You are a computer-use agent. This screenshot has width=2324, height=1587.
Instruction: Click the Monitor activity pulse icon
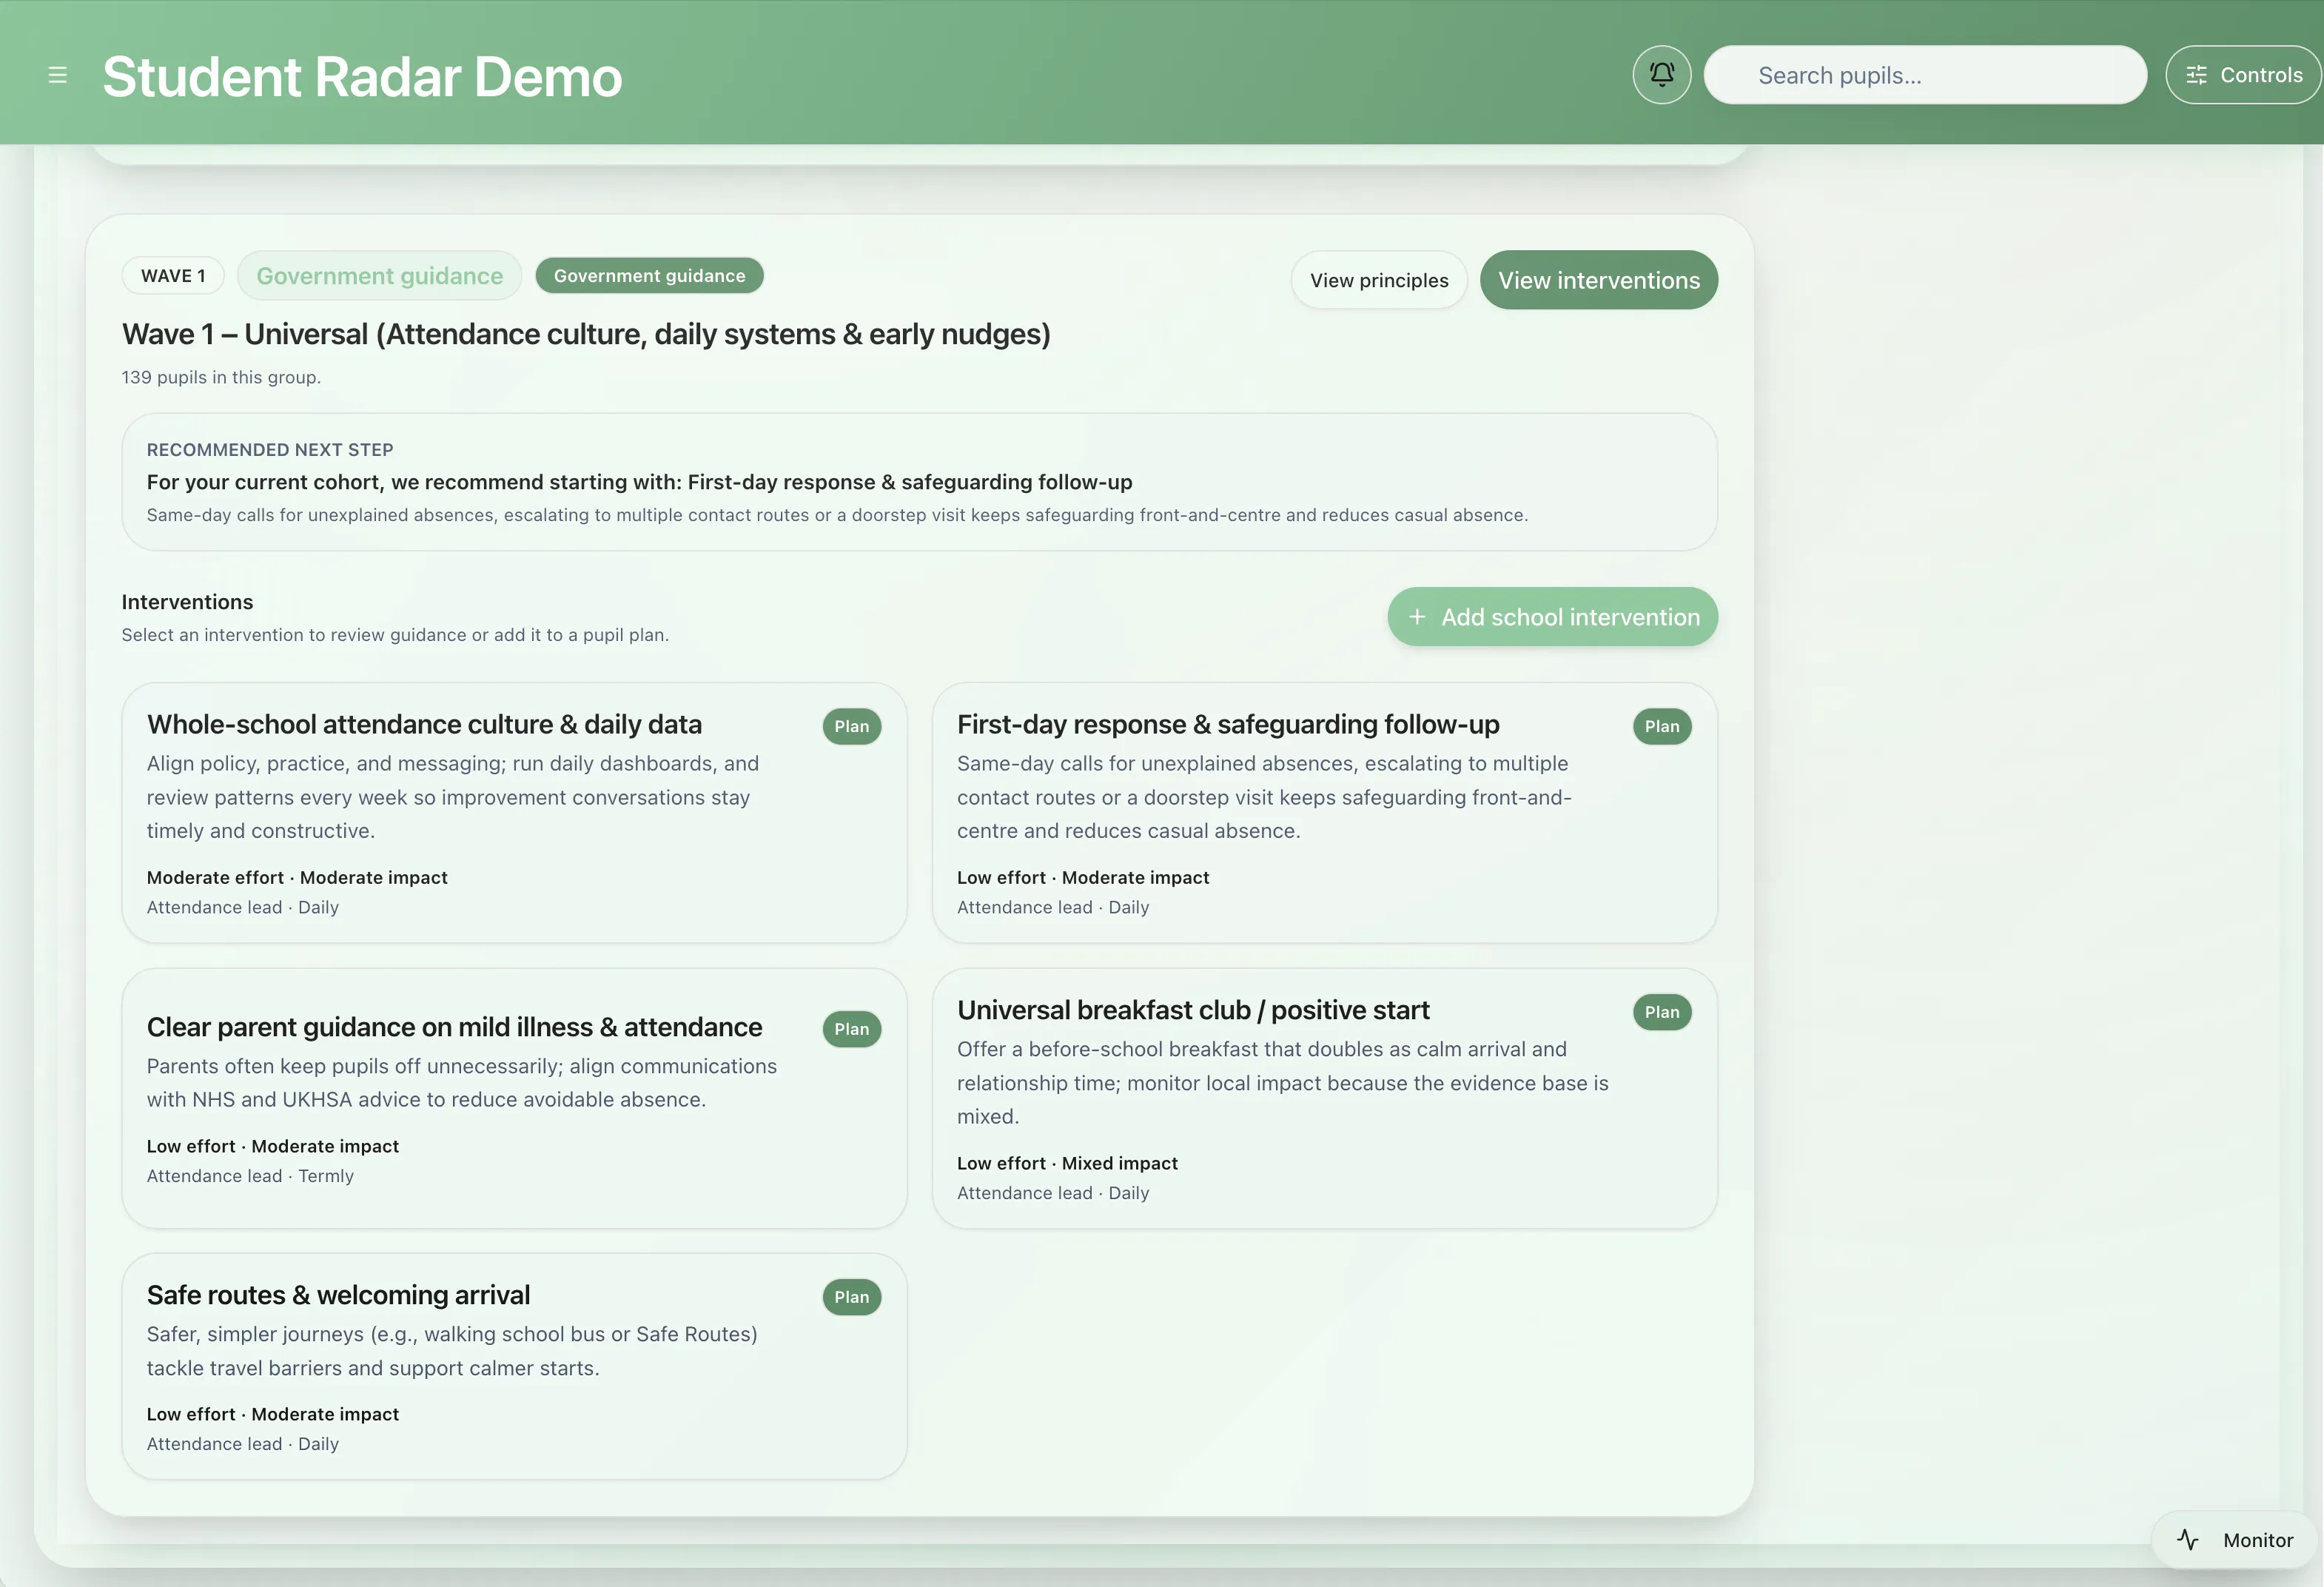point(2187,1539)
